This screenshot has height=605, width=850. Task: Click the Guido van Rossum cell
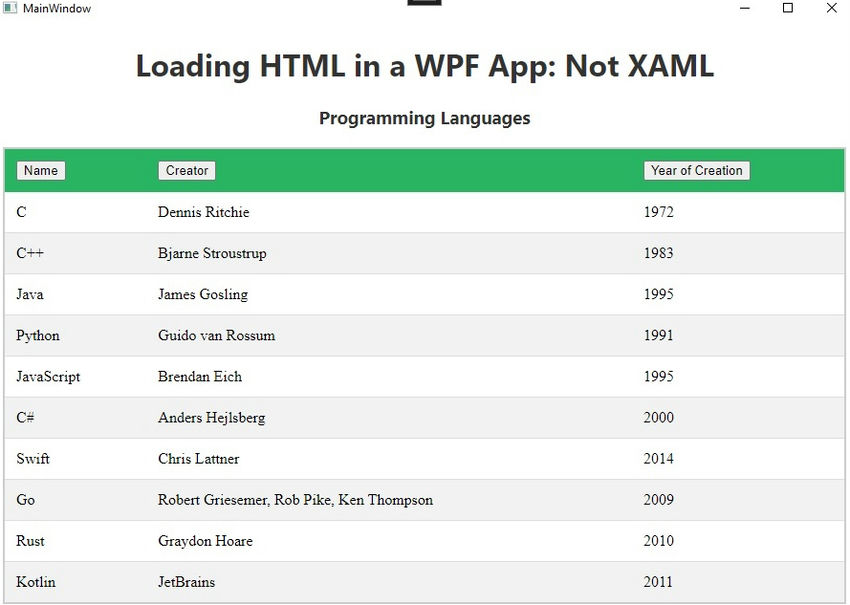point(216,335)
